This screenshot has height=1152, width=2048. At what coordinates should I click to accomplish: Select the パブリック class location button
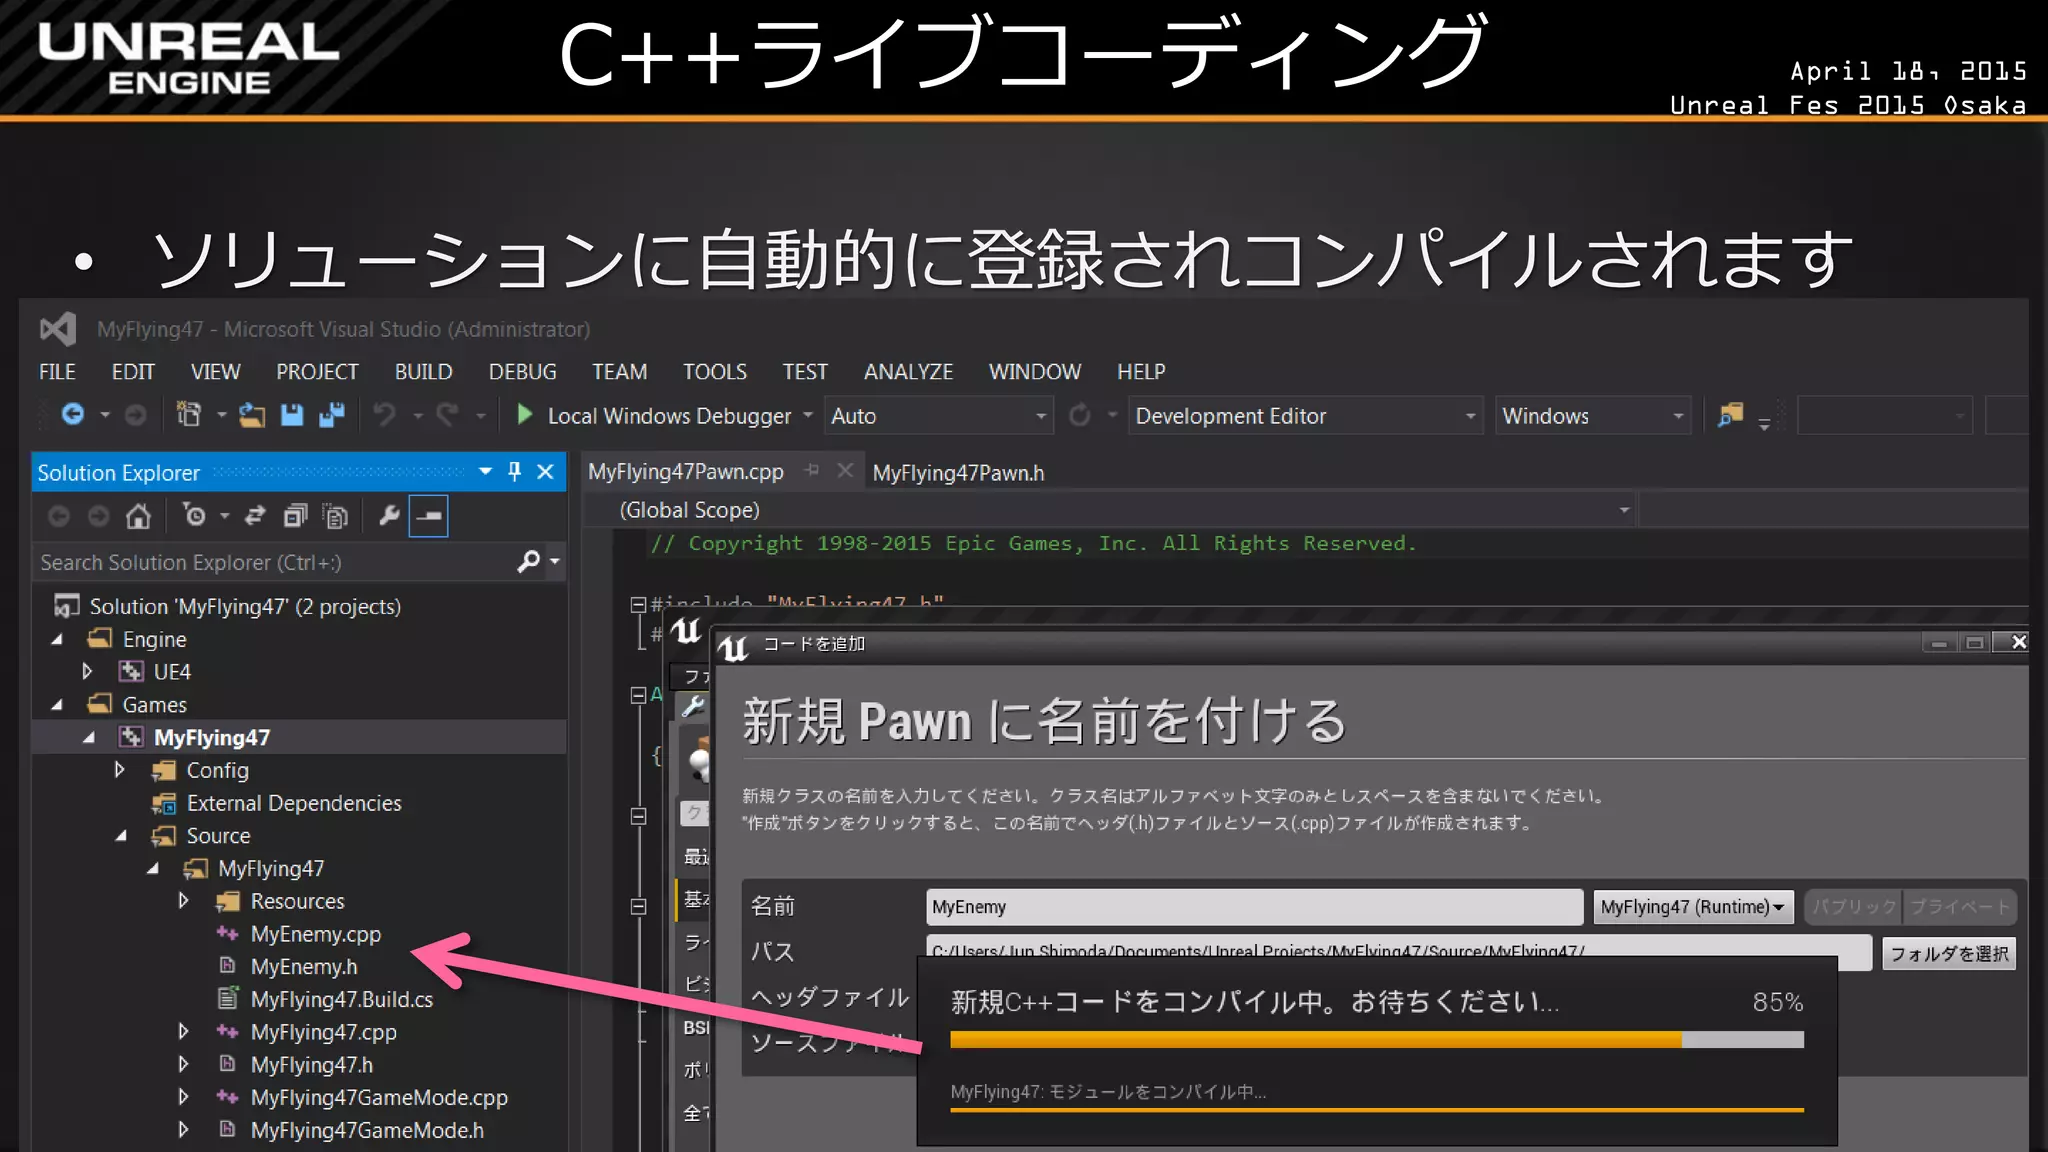pyautogui.click(x=1854, y=907)
